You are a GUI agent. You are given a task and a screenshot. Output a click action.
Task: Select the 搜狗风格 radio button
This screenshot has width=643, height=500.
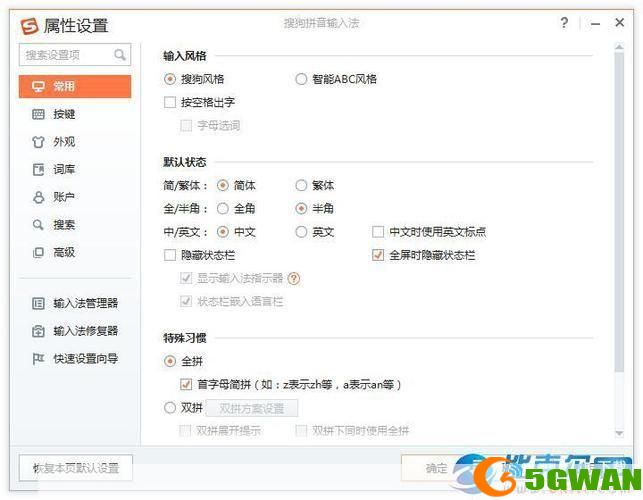click(170, 79)
